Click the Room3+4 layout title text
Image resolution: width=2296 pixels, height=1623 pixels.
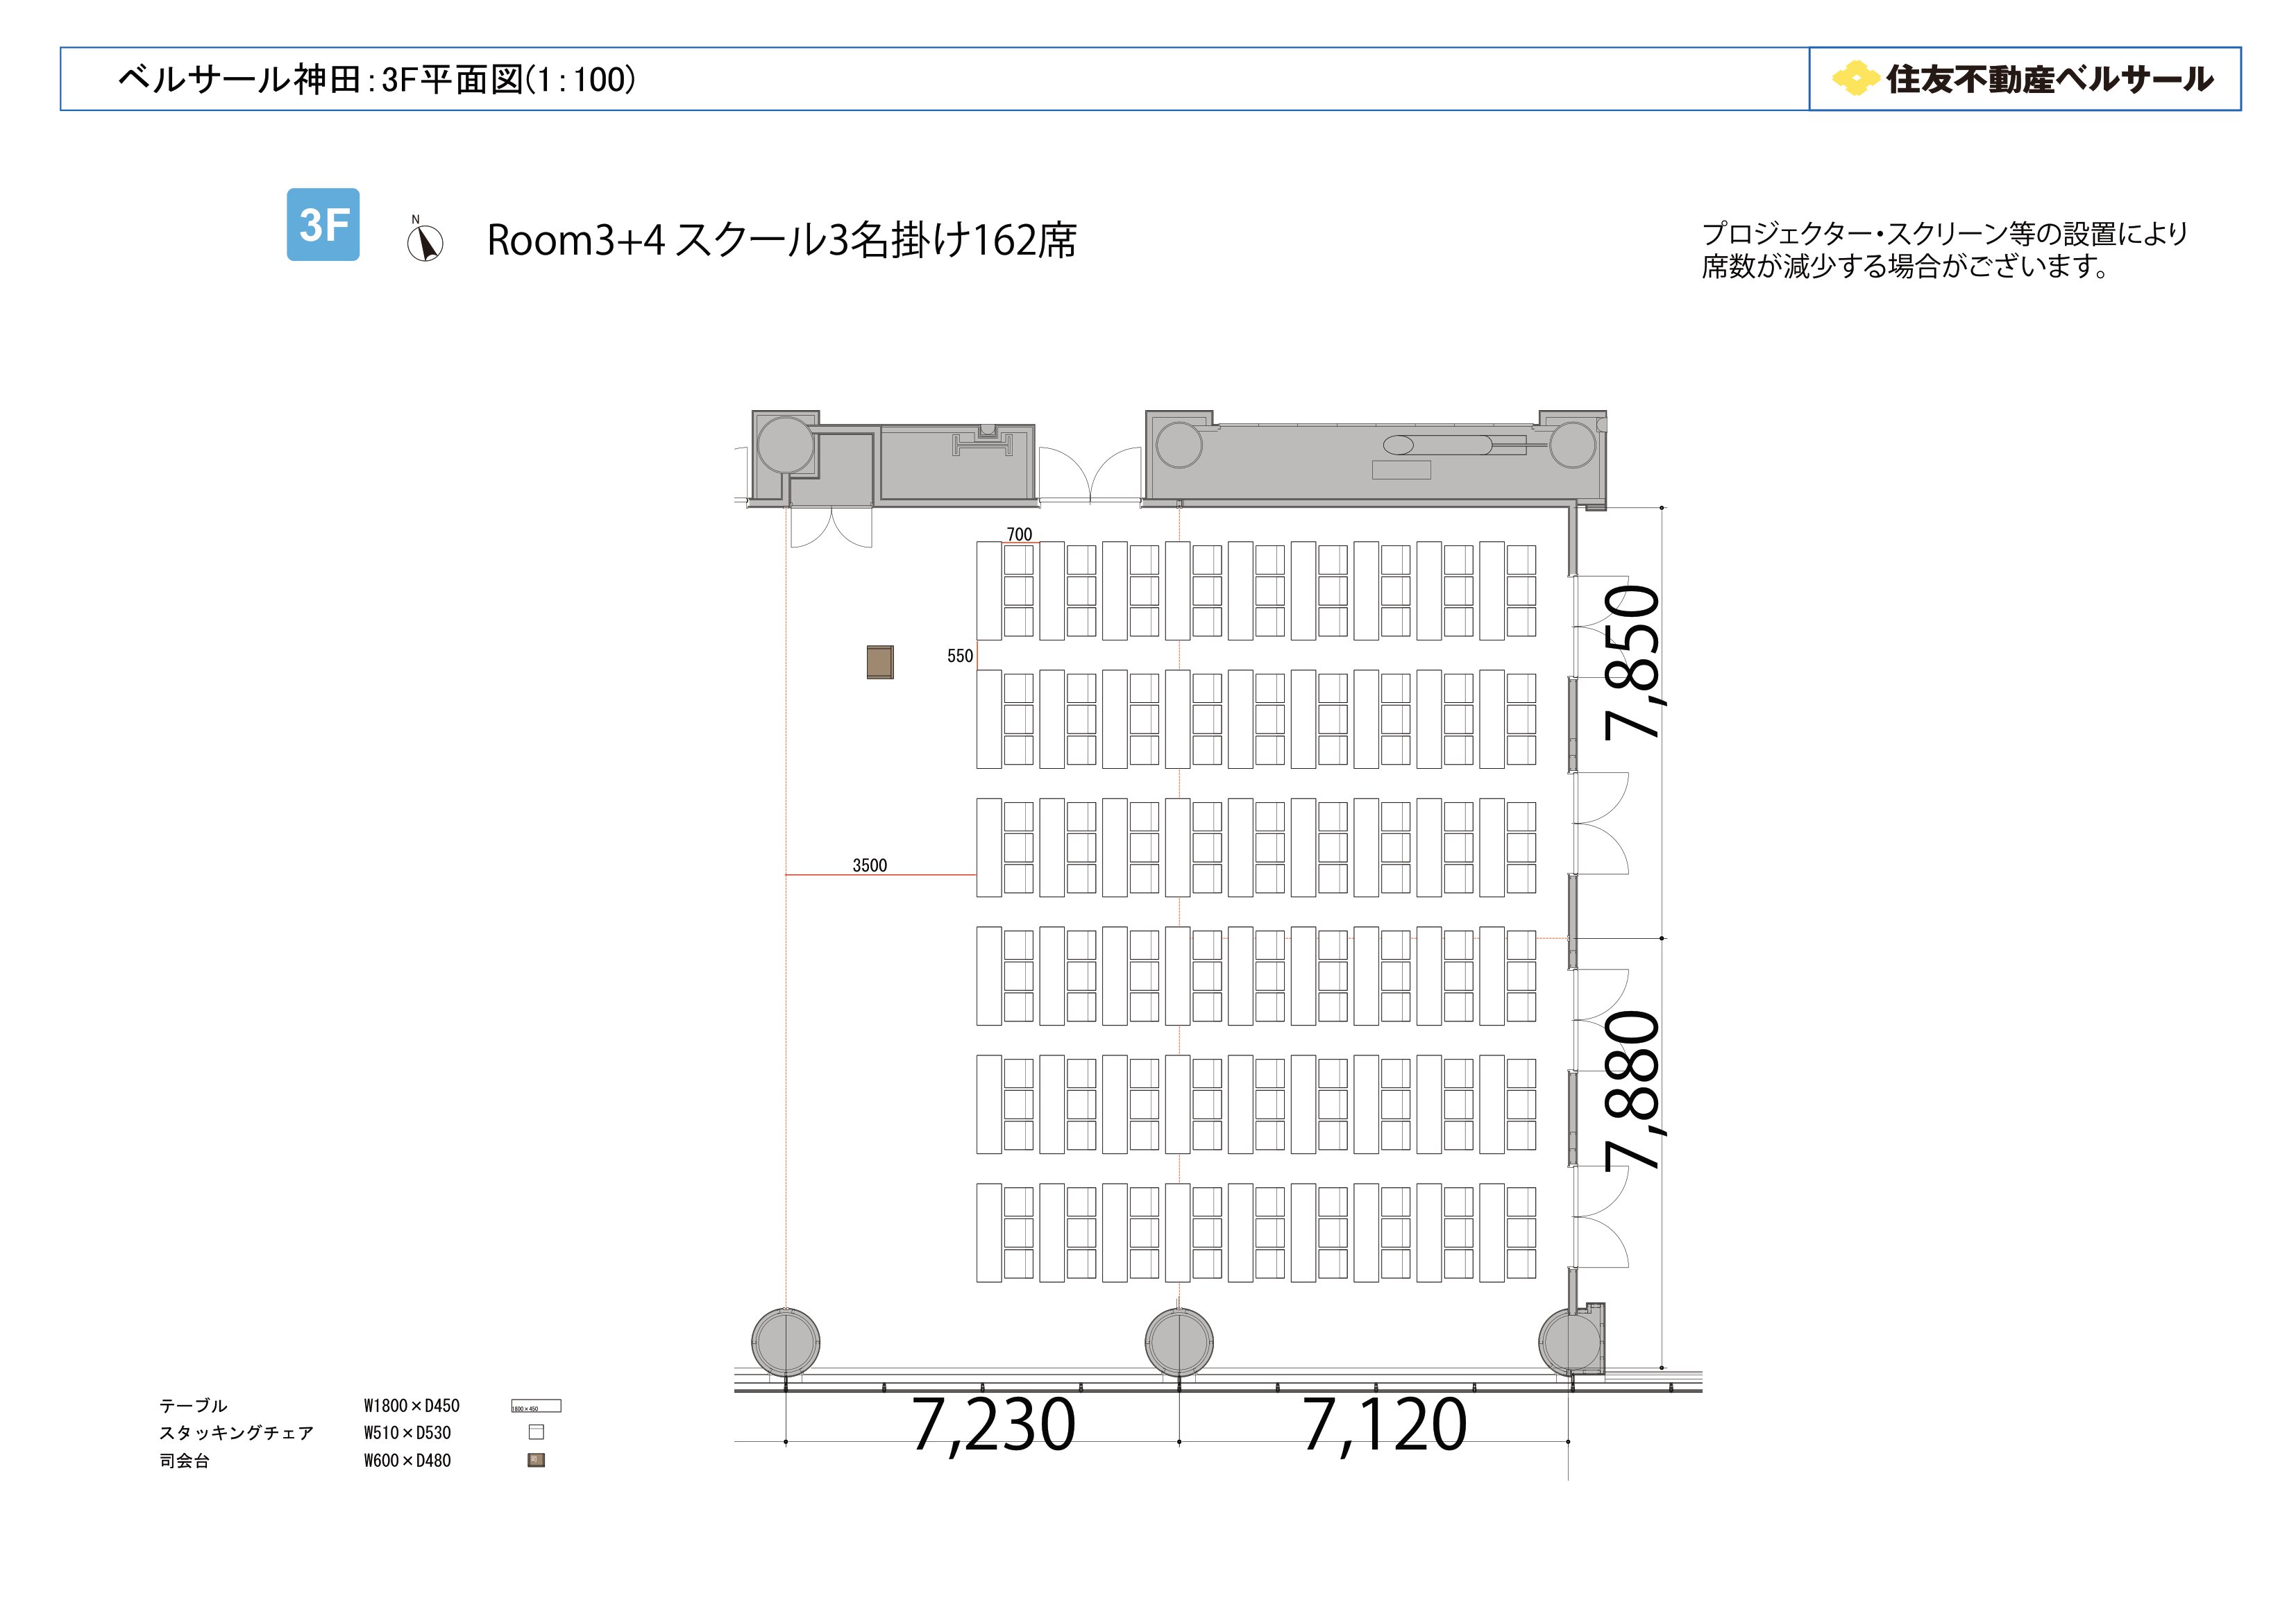(781, 241)
